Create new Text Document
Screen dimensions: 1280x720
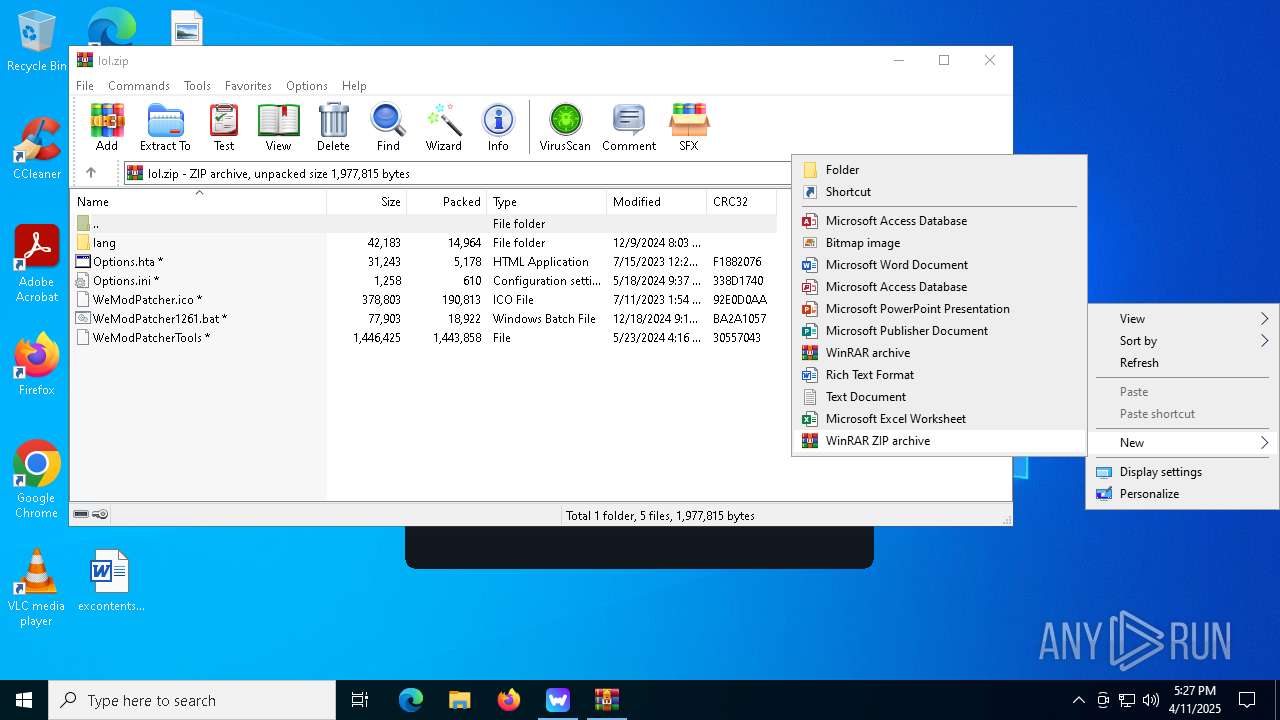(939, 397)
